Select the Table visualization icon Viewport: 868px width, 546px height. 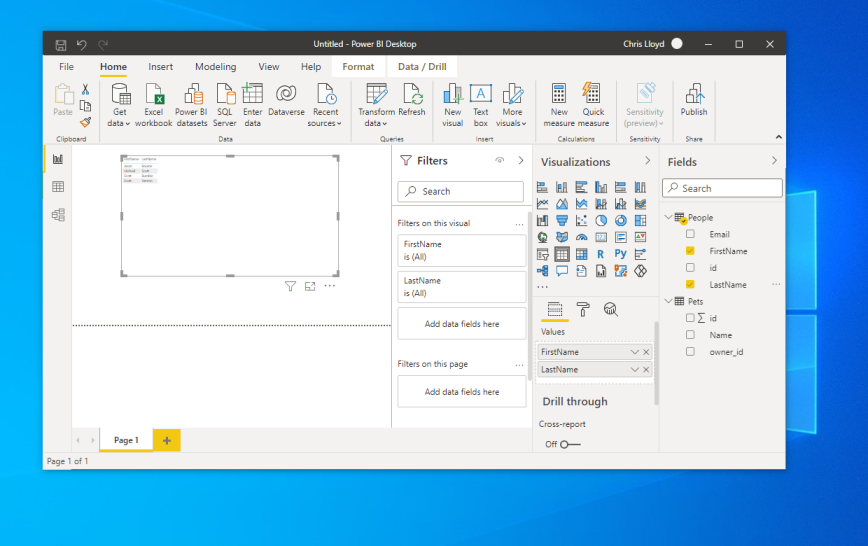coord(562,254)
